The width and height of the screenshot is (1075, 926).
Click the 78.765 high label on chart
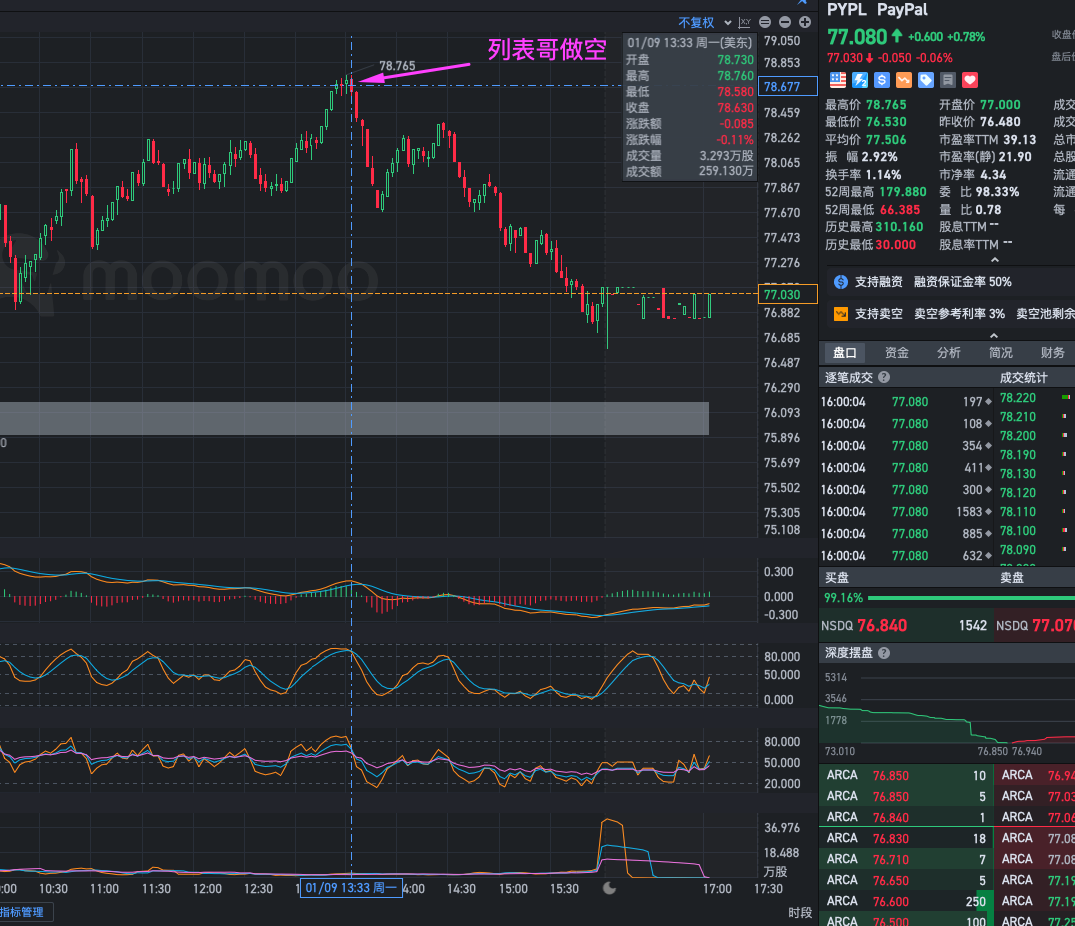[x=397, y=66]
